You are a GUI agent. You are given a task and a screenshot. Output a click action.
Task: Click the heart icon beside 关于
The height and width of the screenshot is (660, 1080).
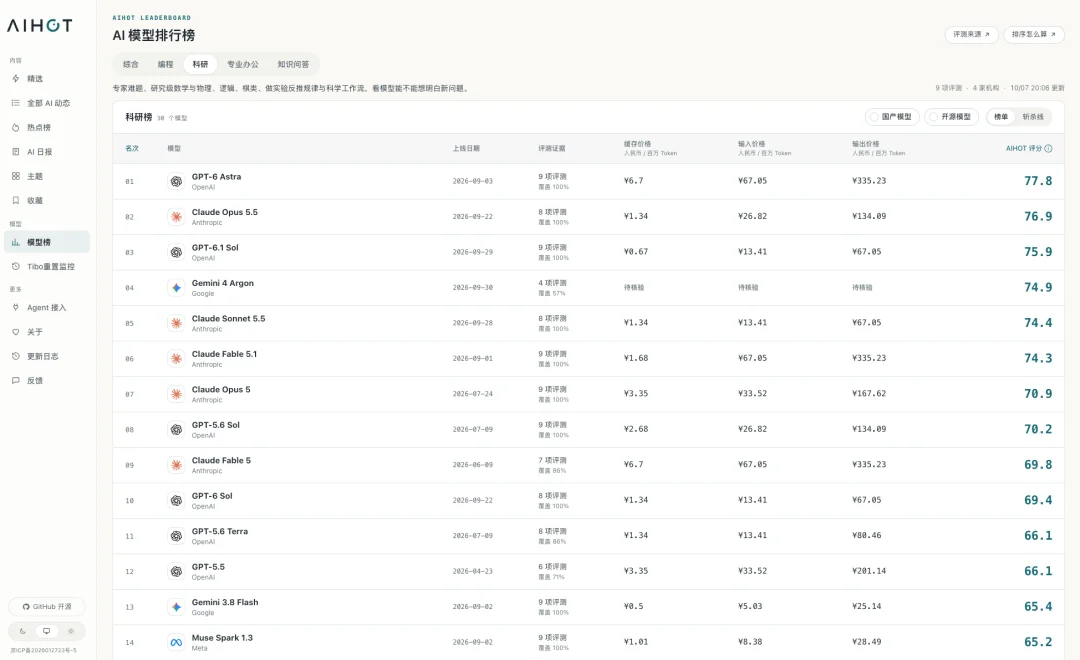tap(16, 332)
